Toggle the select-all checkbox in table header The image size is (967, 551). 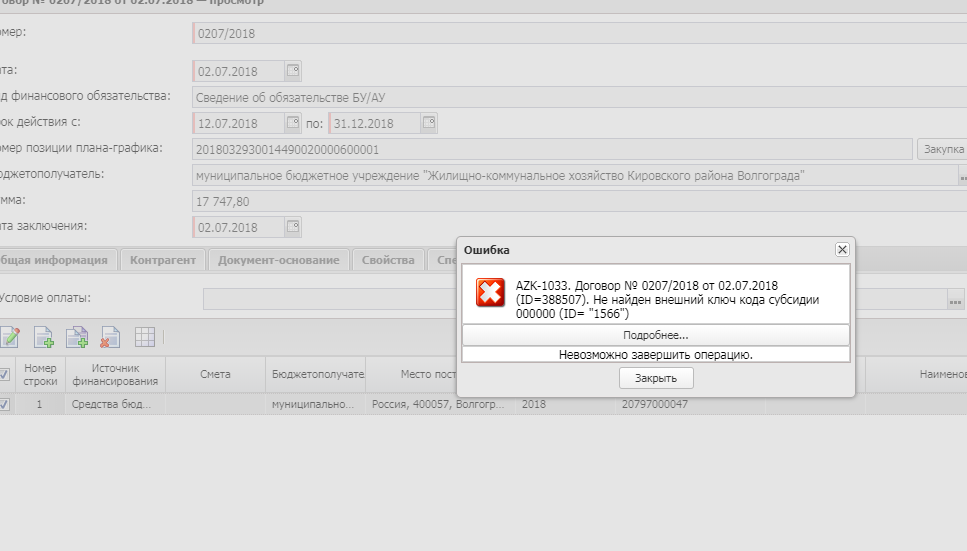[x=4, y=374]
